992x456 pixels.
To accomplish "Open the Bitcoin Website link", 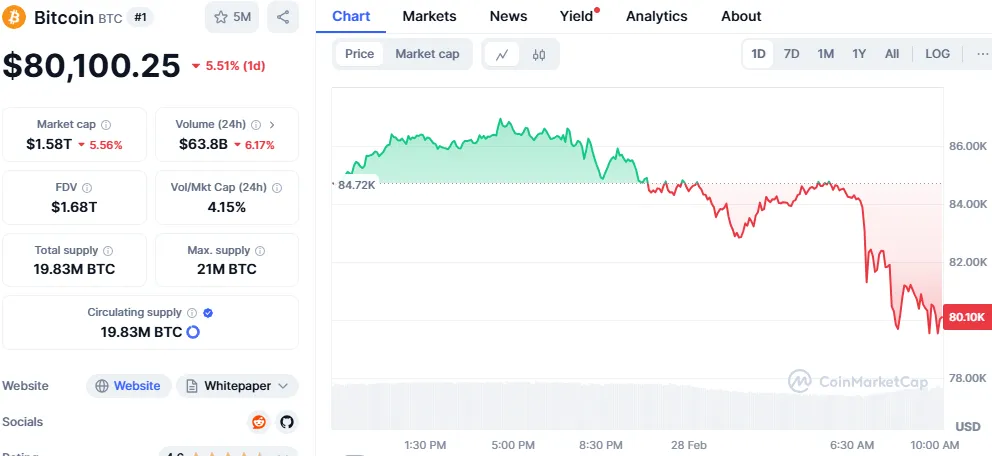I will [127, 386].
